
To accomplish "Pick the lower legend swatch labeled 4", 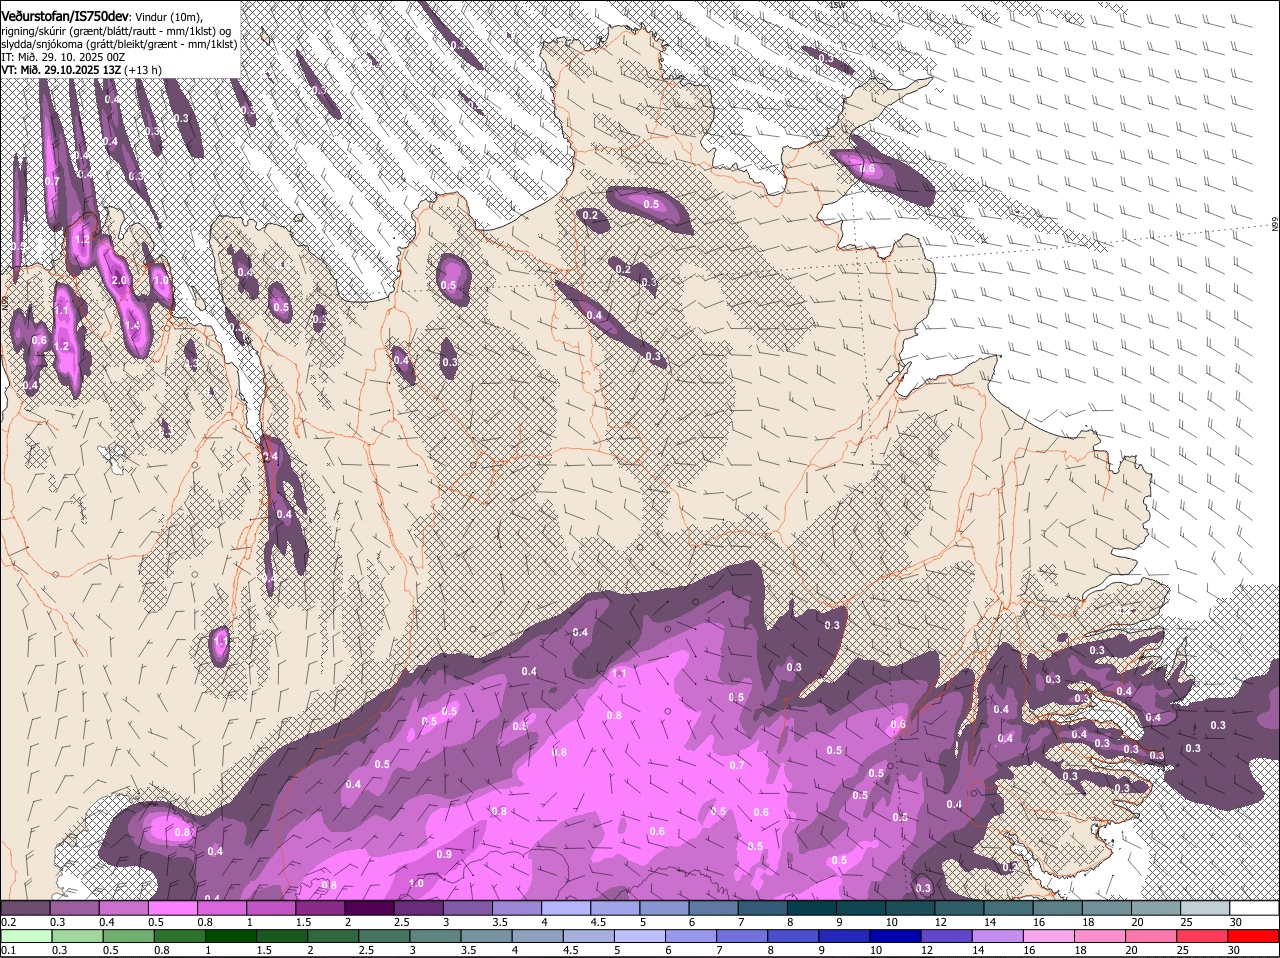I will coord(537,936).
